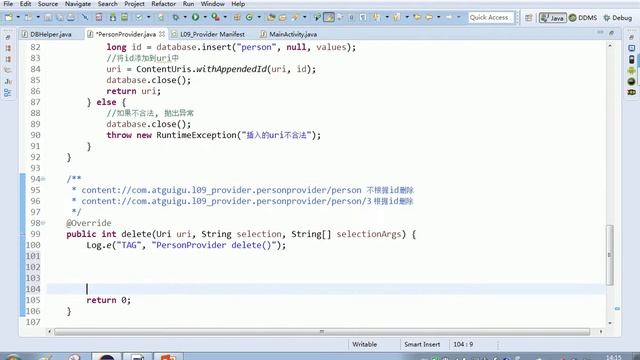Minimize the editor area icon
Viewport: 640px width, 360px height.
point(600,32)
